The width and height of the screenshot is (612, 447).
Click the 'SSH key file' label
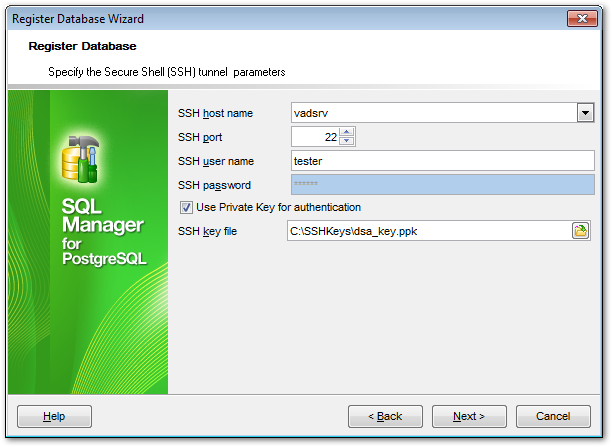click(x=207, y=232)
